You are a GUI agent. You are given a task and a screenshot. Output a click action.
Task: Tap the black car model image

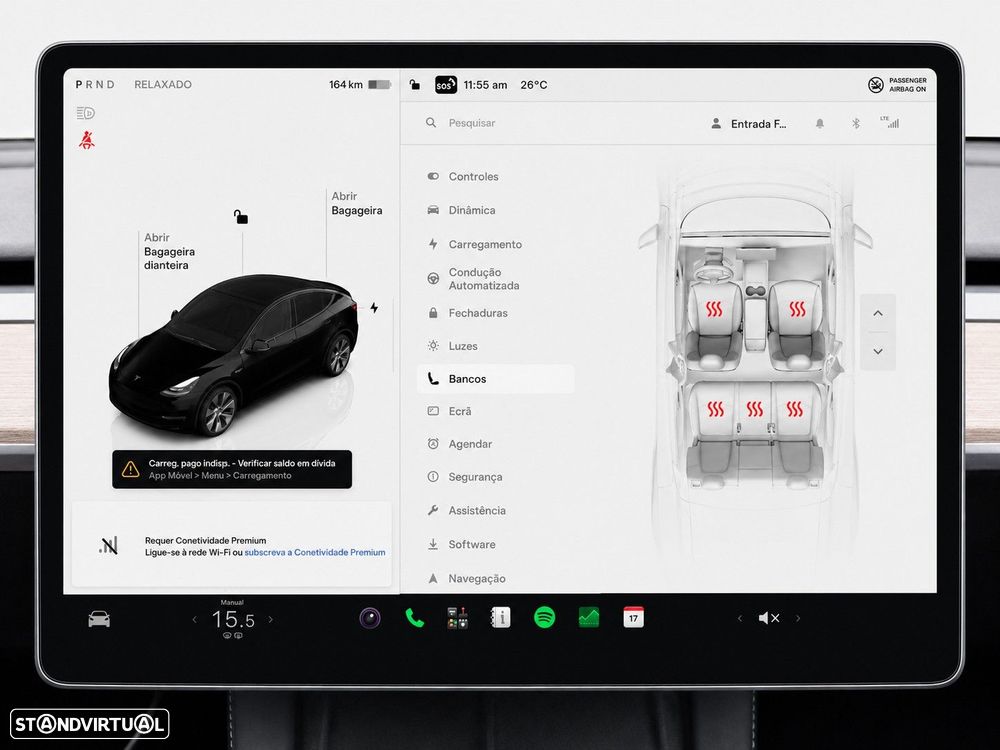233,355
